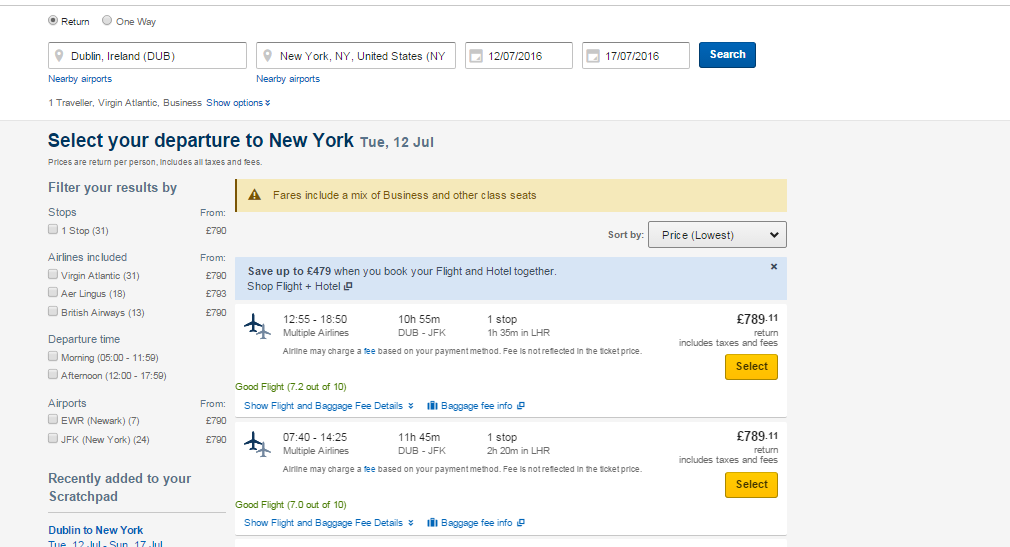Click the warning icon in the fares notice

coord(255,195)
